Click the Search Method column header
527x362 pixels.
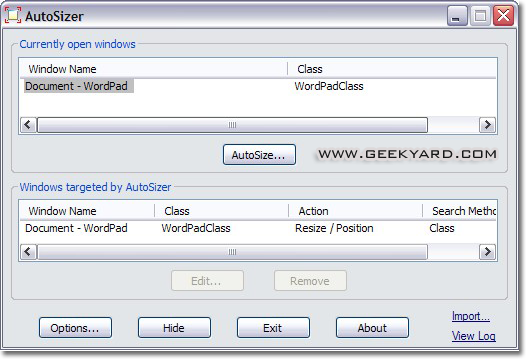[x=459, y=211]
